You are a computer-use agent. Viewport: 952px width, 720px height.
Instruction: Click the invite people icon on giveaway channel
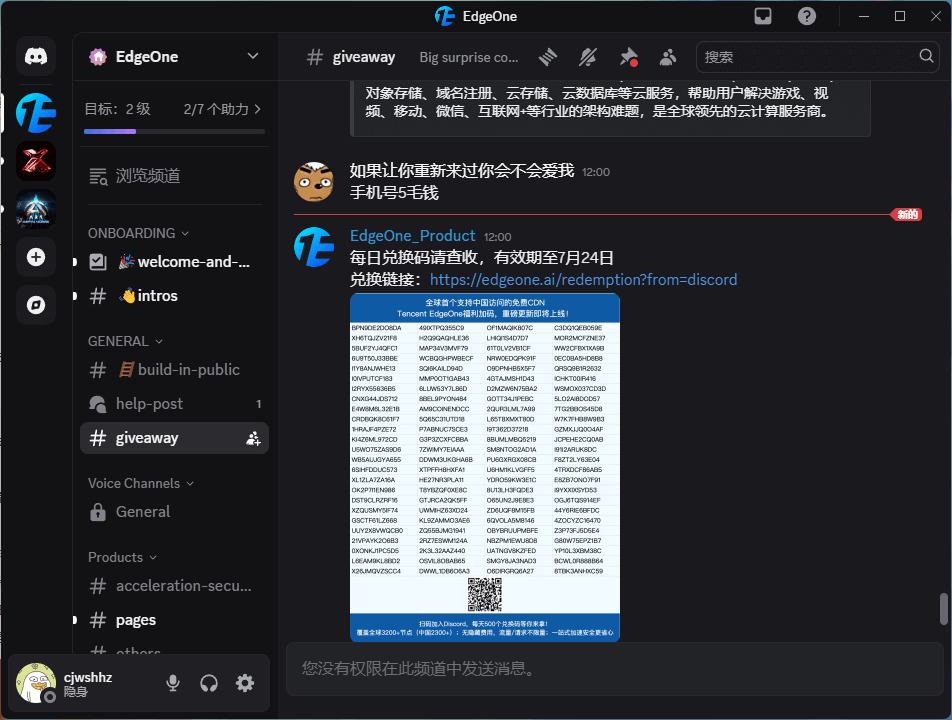point(253,438)
